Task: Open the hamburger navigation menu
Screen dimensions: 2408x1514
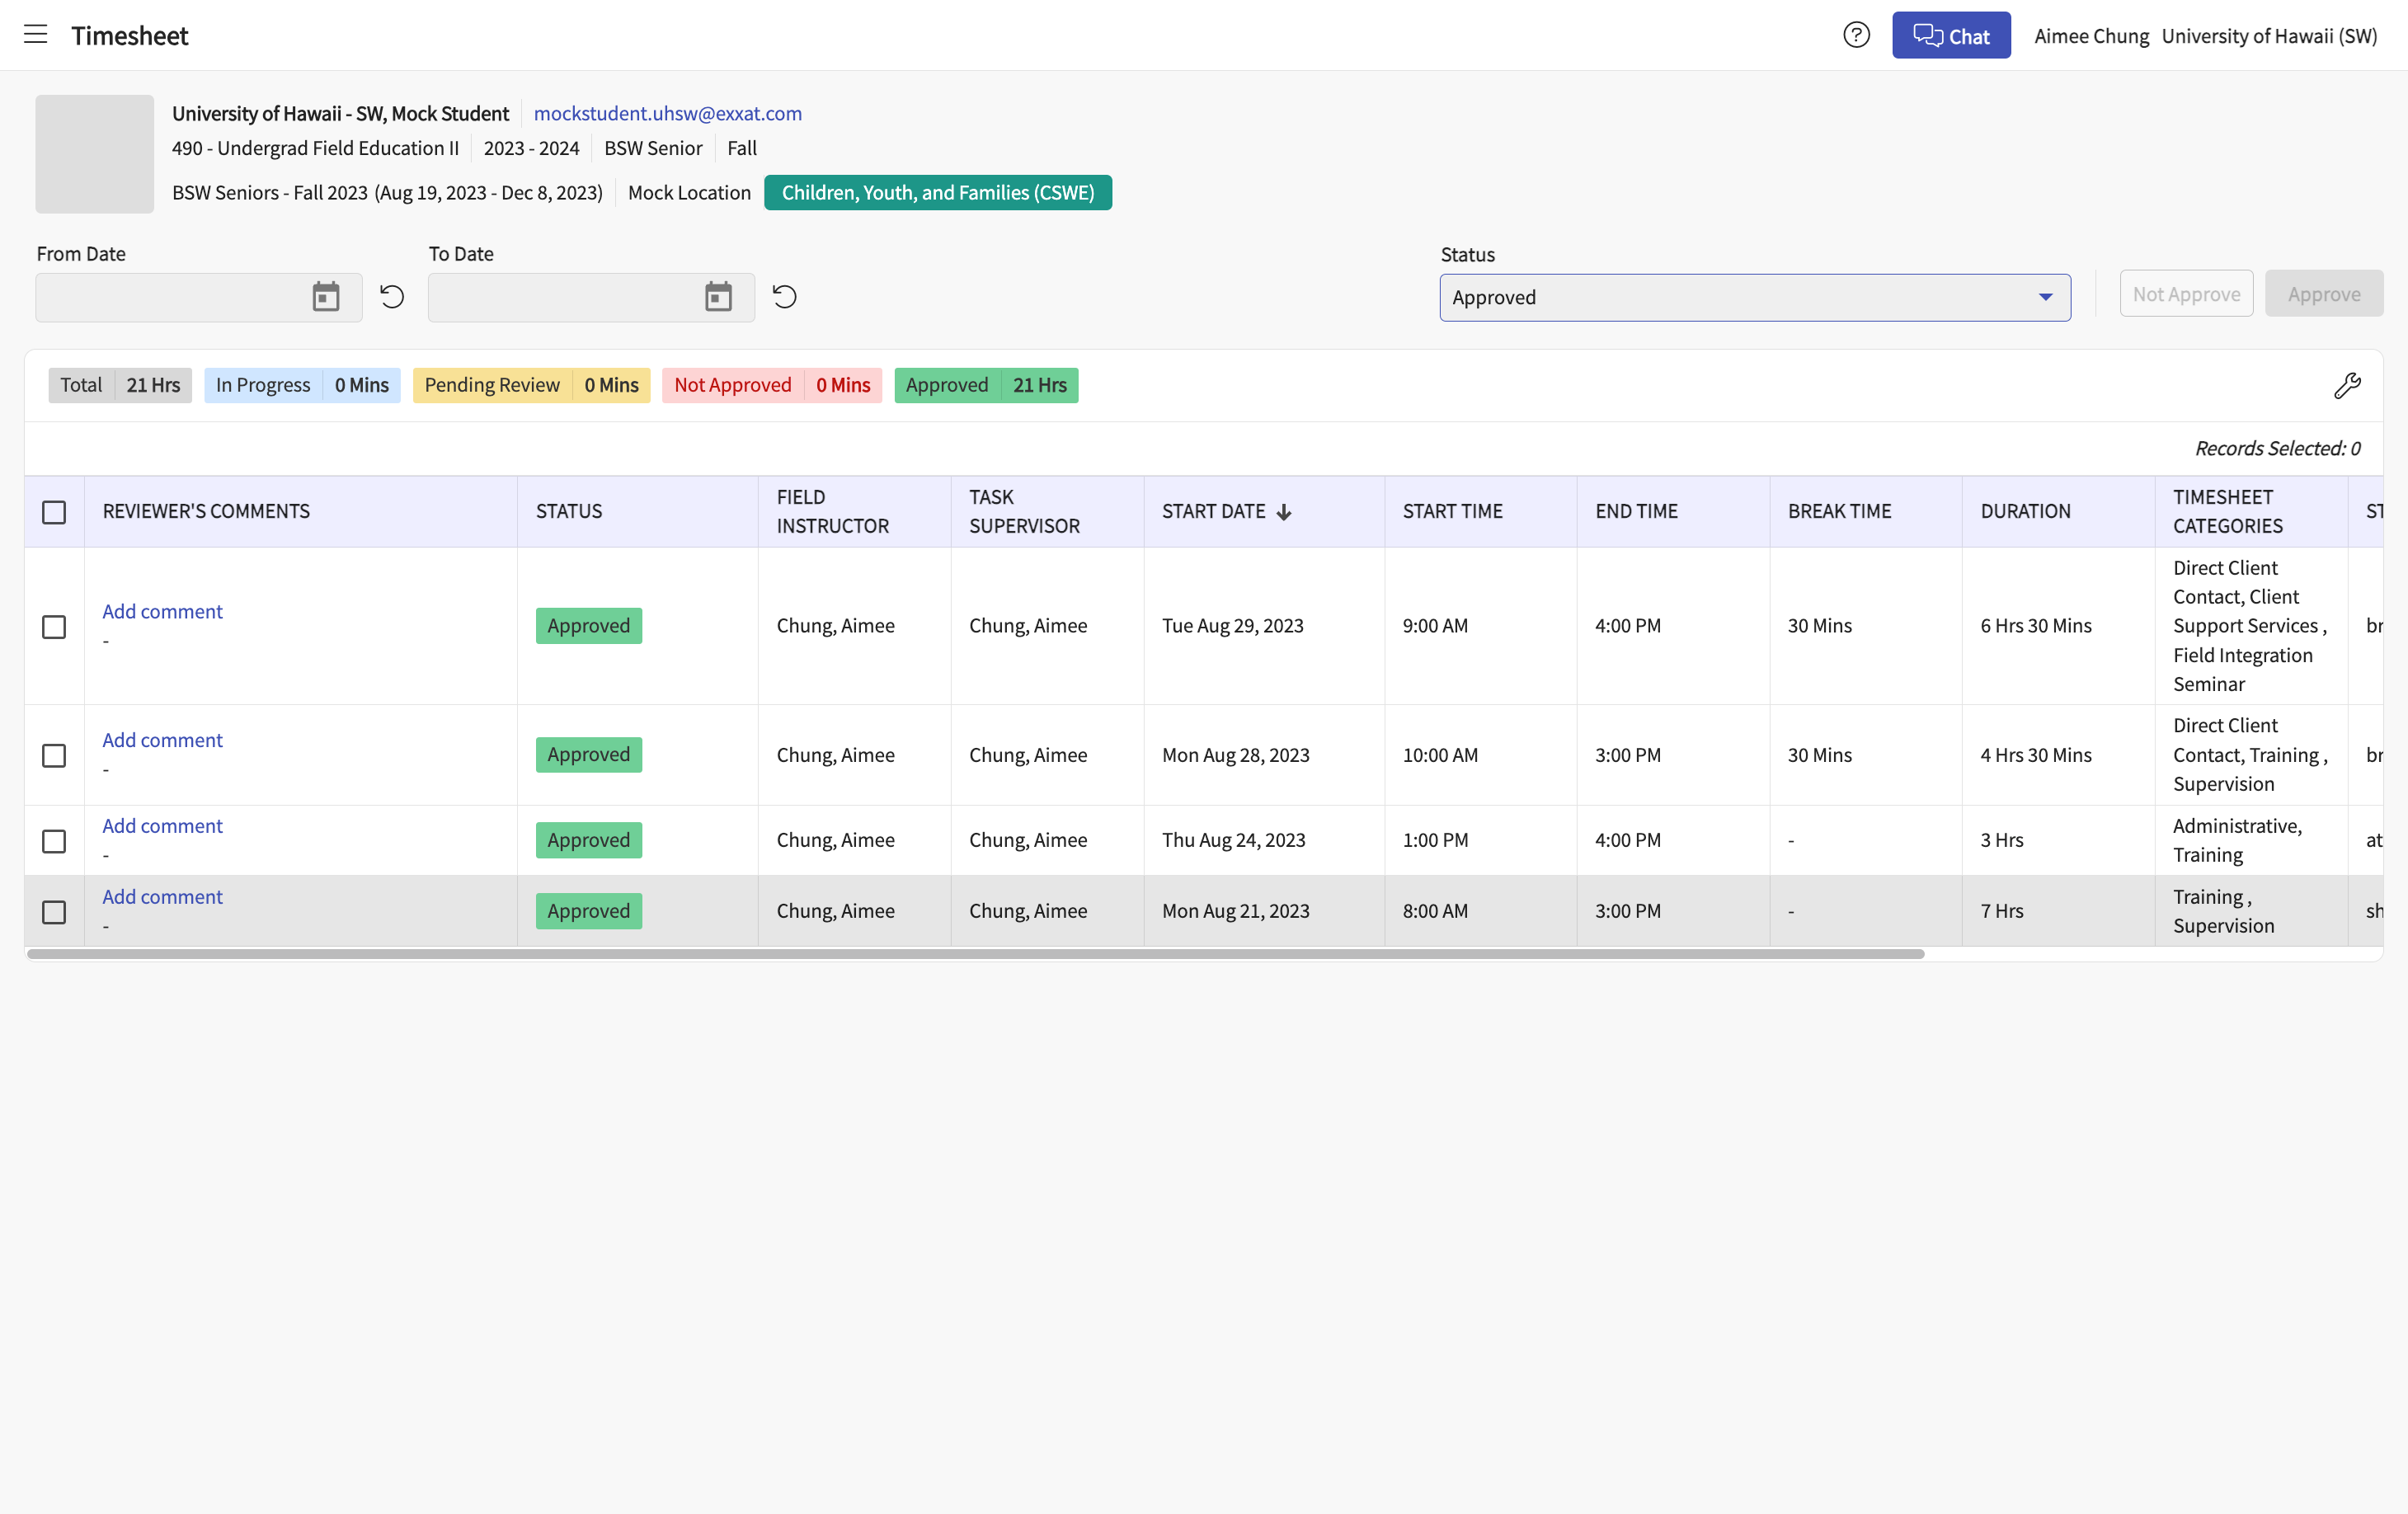Action: pyautogui.click(x=35, y=35)
